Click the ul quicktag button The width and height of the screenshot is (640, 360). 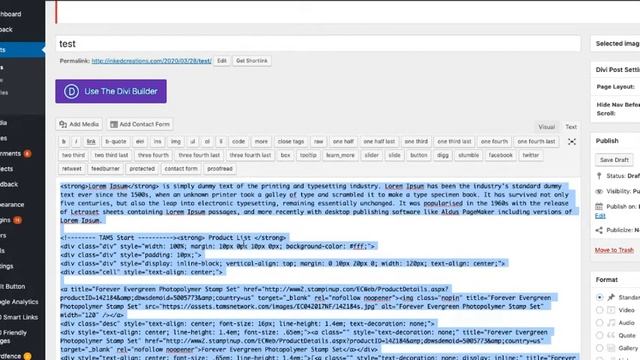click(193, 142)
